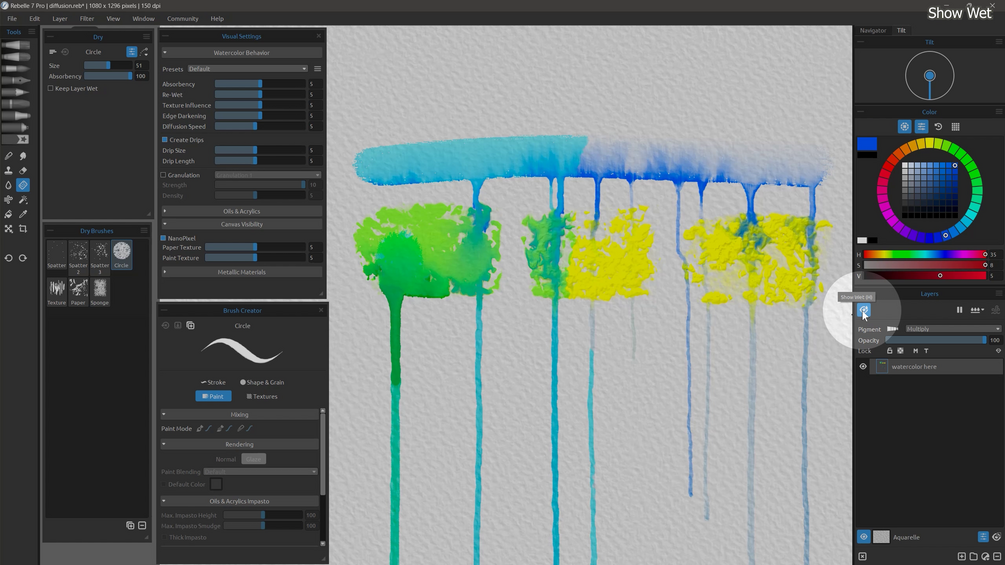Toggle the NanoPixel checkbox
The width and height of the screenshot is (1005, 565).
click(163, 238)
